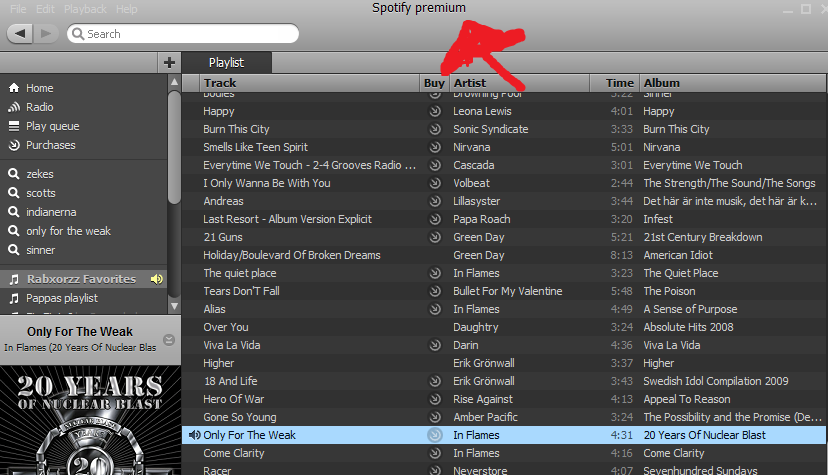The height and width of the screenshot is (475, 828).
Task: Select the indianerna saved search
Action: [x=51, y=212]
